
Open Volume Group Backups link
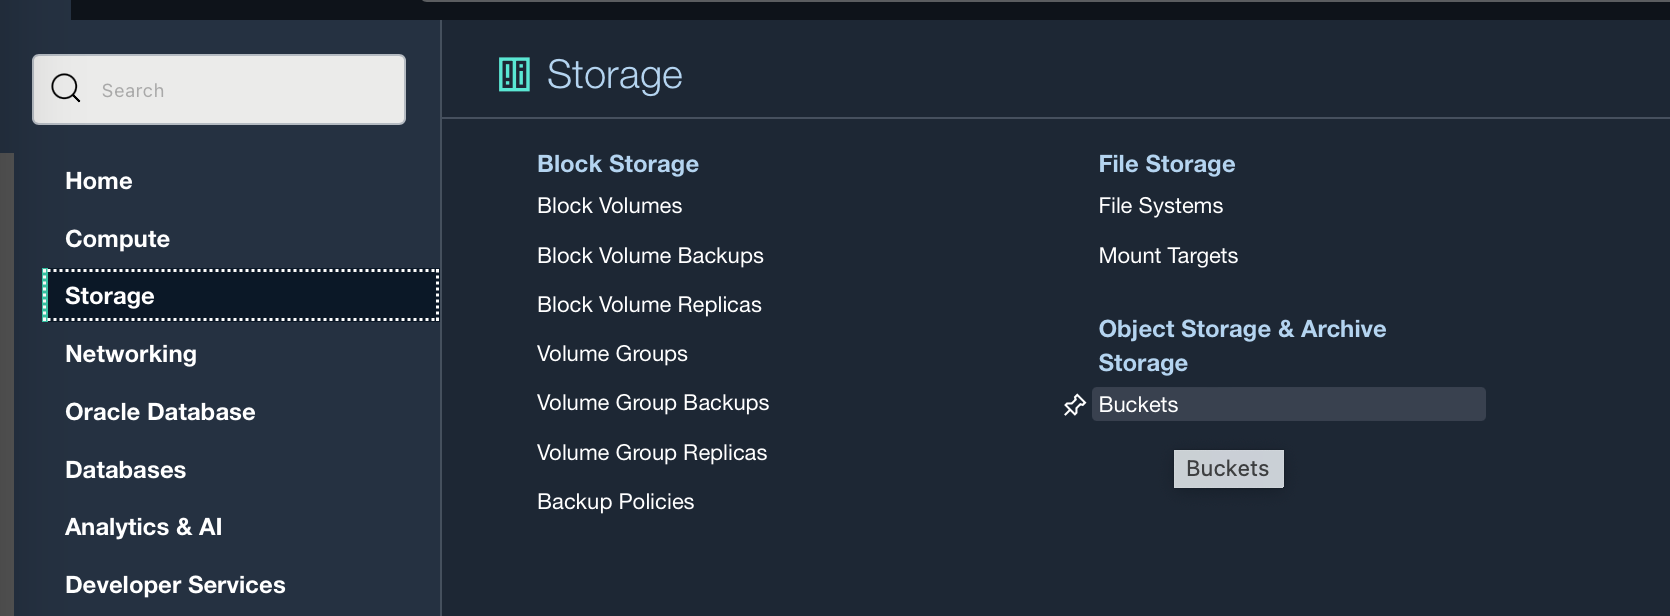(x=652, y=403)
